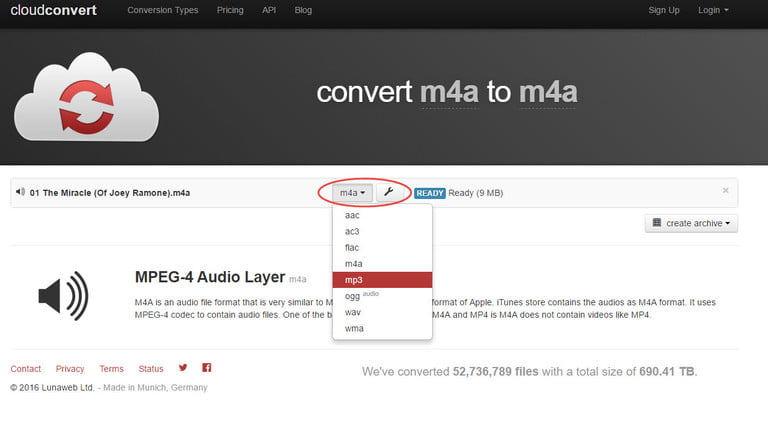Click Sign Up in the header
768x421 pixels.
click(664, 10)
